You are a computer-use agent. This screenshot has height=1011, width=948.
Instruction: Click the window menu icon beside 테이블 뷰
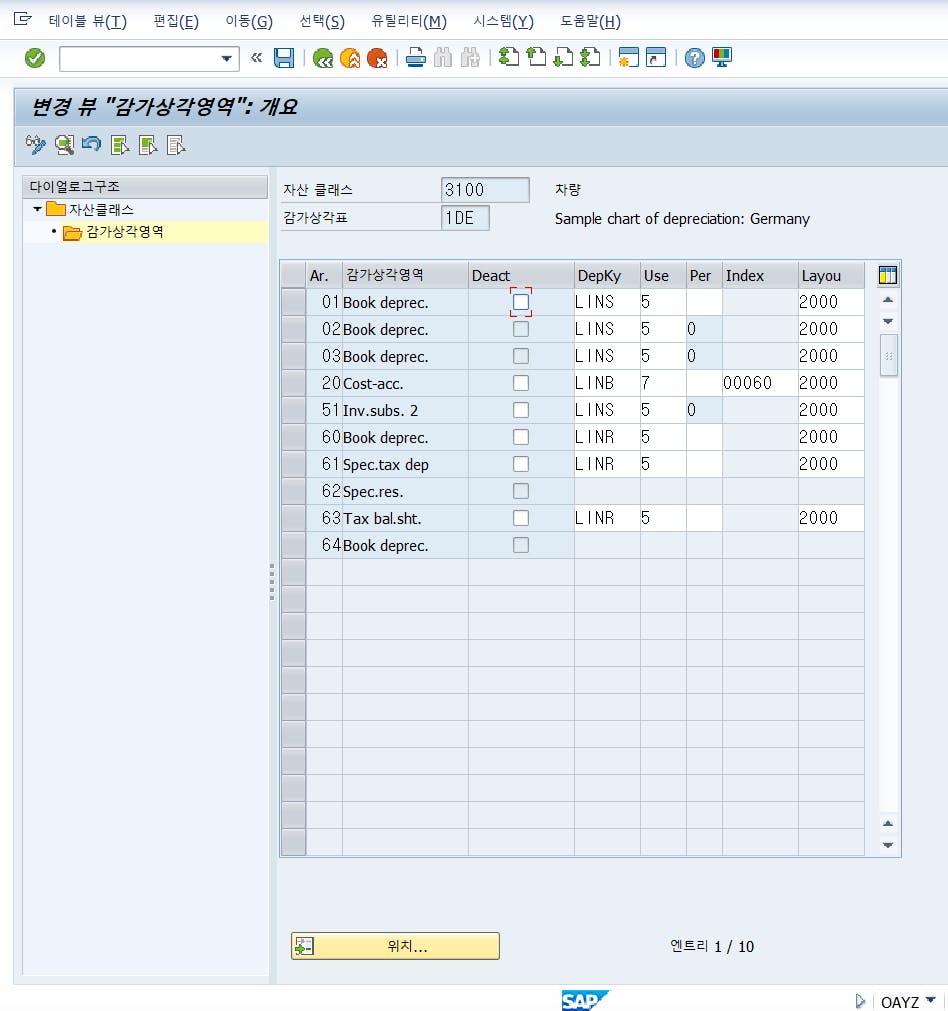point(23,19)
